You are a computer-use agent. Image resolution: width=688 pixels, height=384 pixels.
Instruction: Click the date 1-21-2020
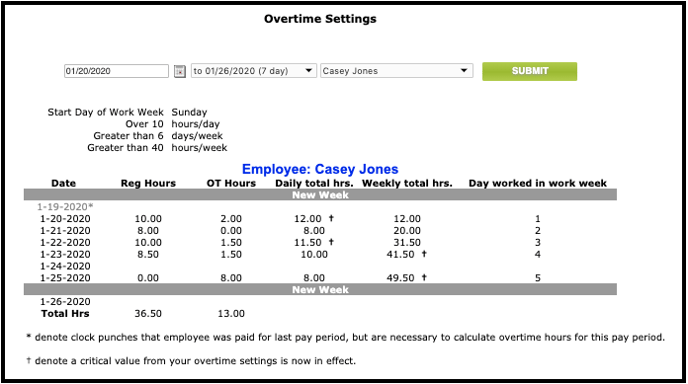pos(65,230)
